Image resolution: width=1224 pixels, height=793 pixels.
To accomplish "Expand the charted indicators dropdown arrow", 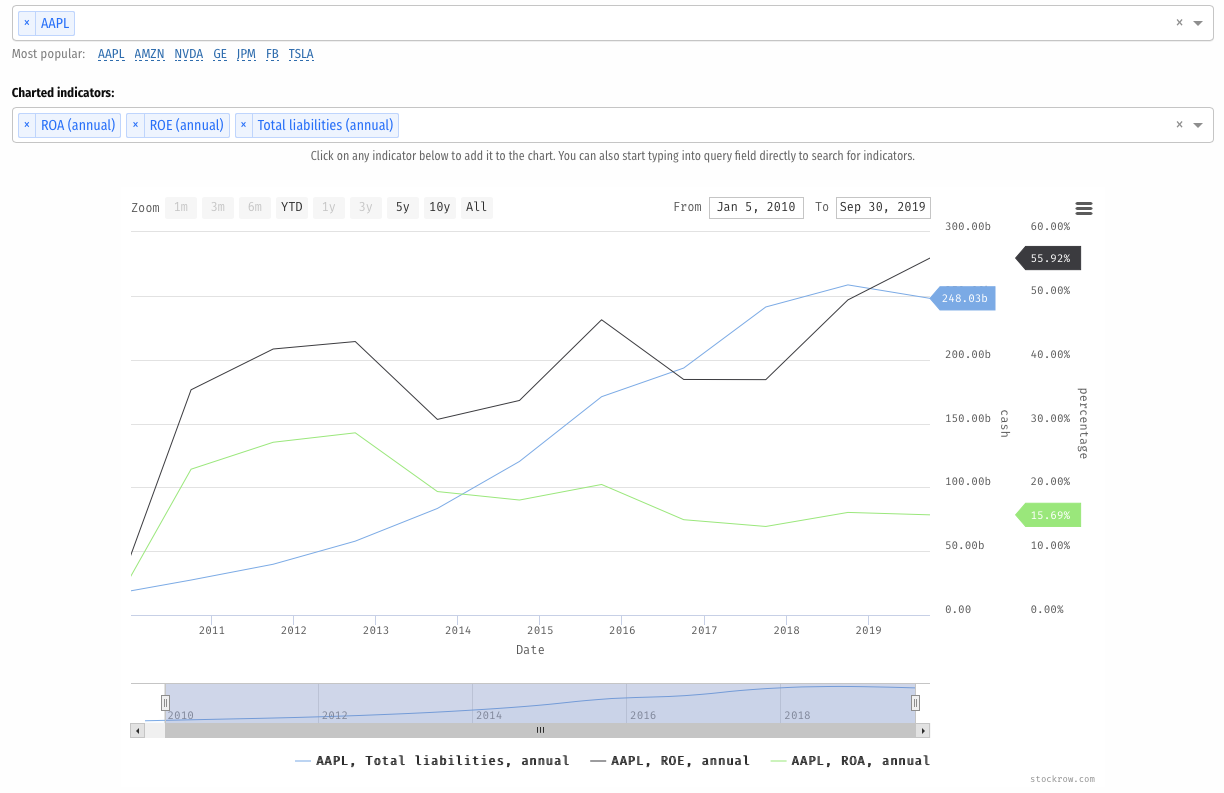I will click(1198, 125).
